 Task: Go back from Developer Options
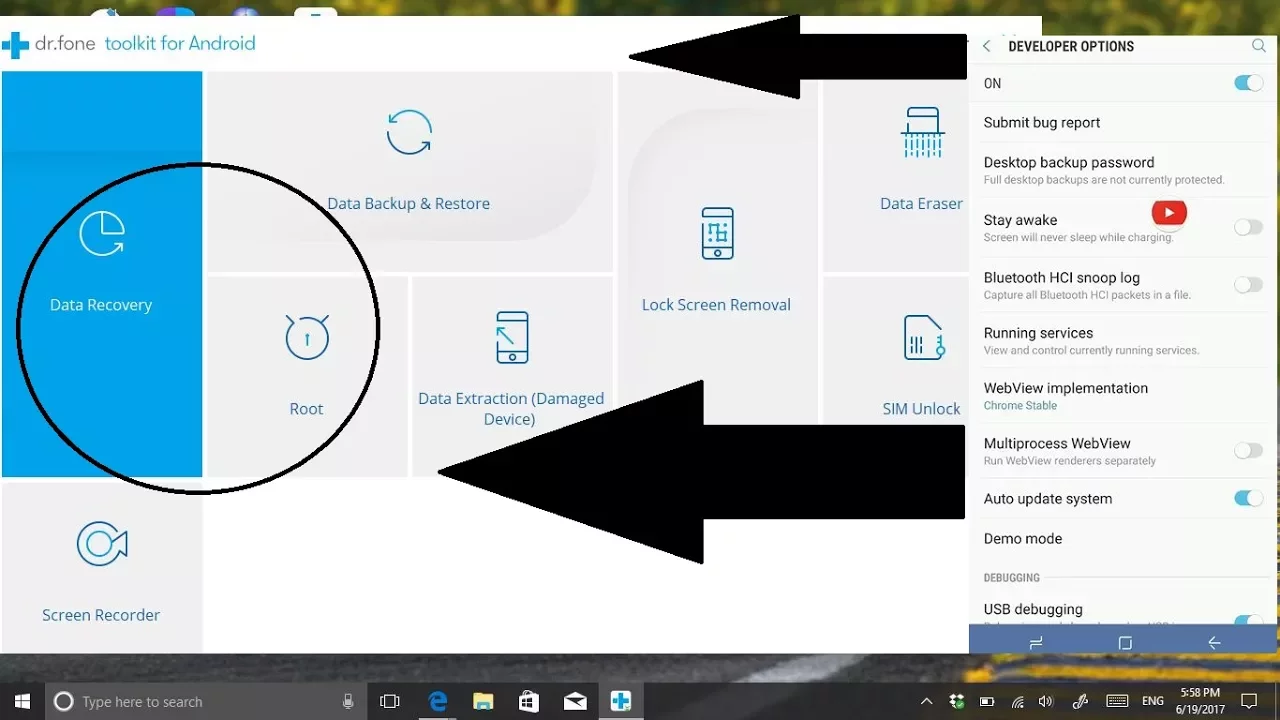pos(987,46)
